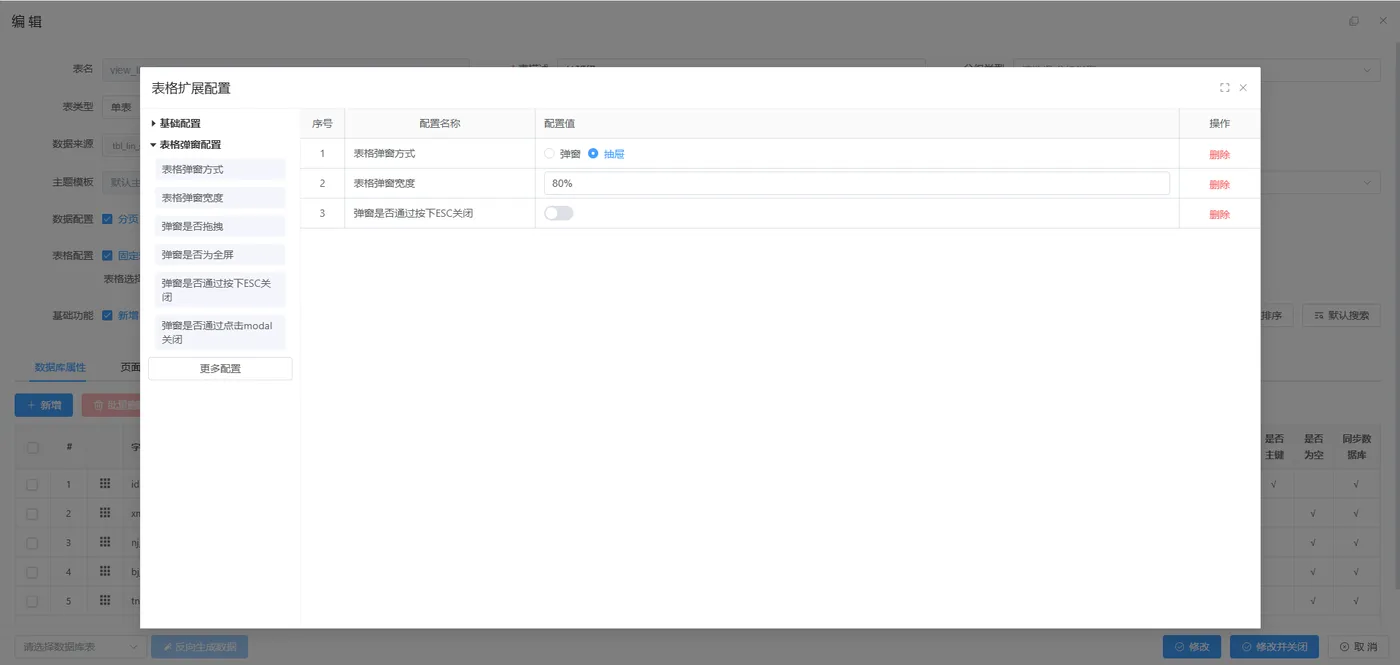This screenshot has height=665, width=1400.
Task: Tick the checkbox of table row 5
Action: pos(32,601)
